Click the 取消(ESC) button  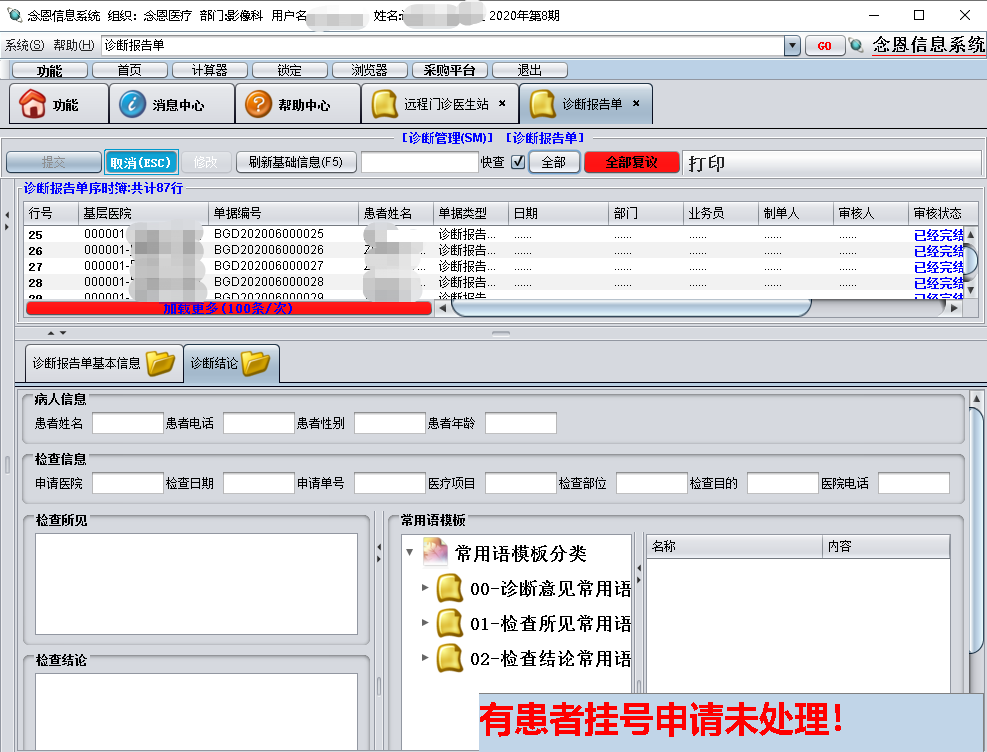[x=141, y=162]
